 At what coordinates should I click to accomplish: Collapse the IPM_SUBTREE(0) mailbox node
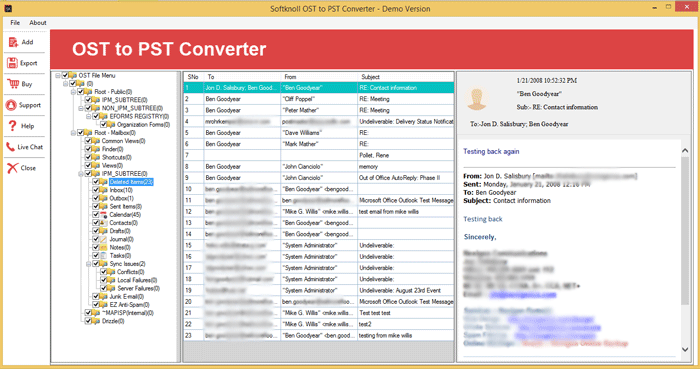(x=81, y=174)
